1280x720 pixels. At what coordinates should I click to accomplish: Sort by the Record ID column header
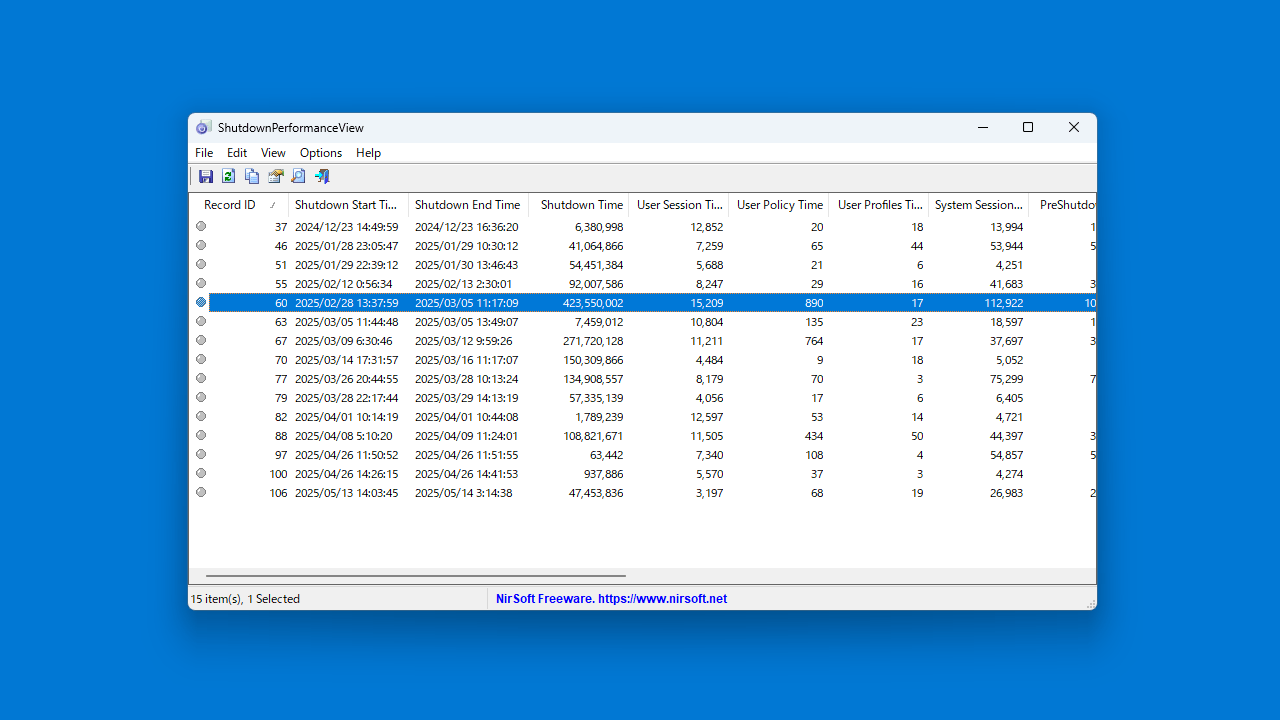239,205
